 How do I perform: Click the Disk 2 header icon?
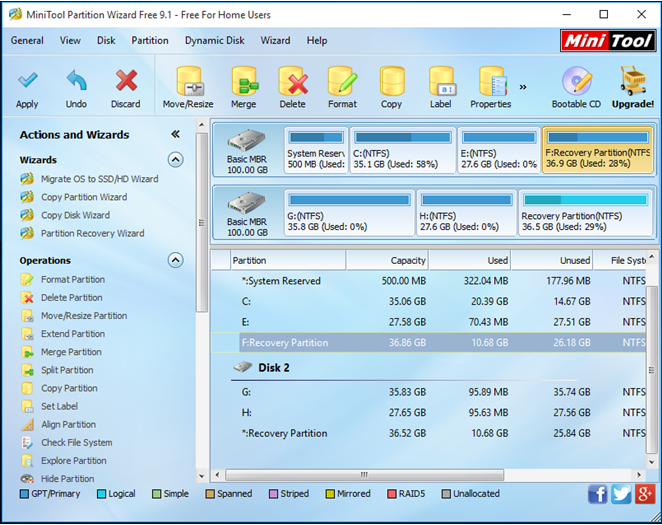(x=243, y=367)
